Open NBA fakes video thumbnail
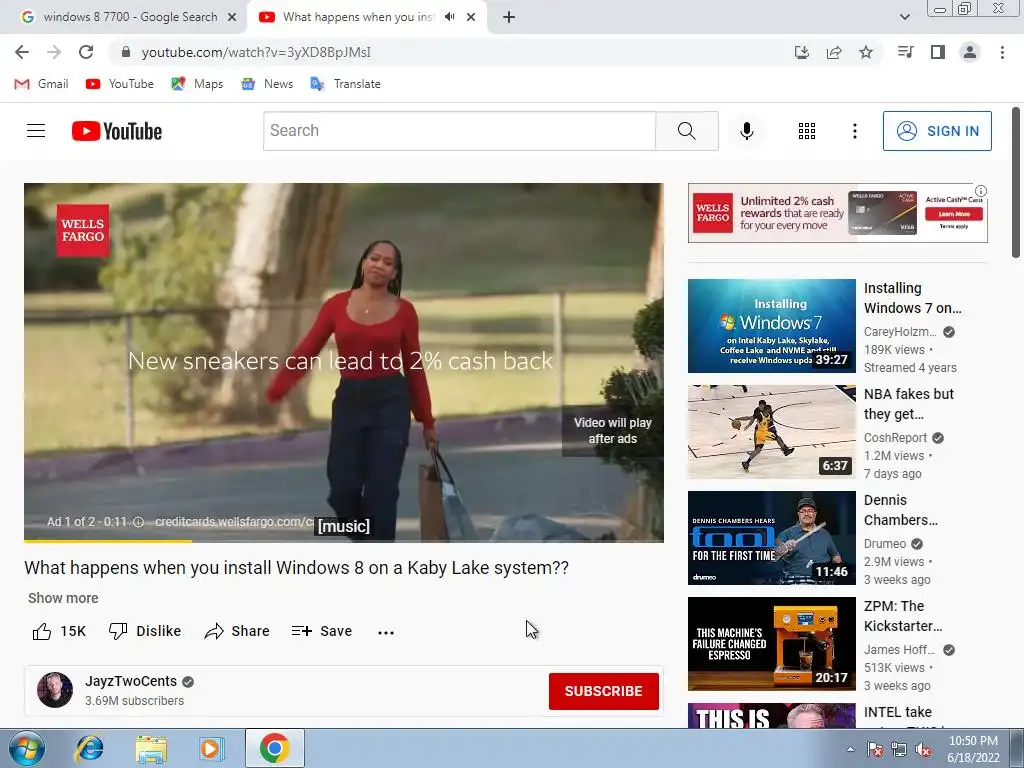Screen dimensions: 1024x768 771,432
